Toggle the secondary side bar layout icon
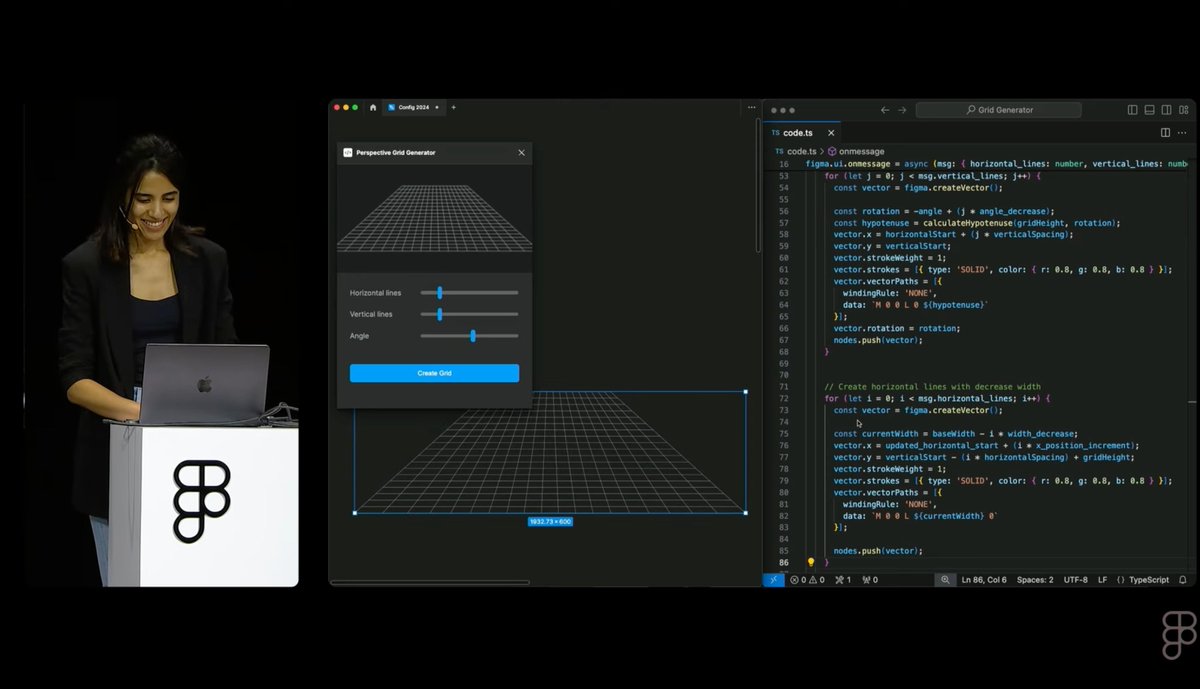 tap(1166, 110)
